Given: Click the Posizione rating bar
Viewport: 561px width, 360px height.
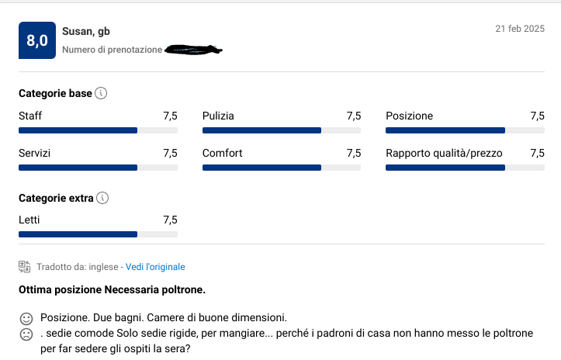Looking at the screenshot, I should [465, 130].
